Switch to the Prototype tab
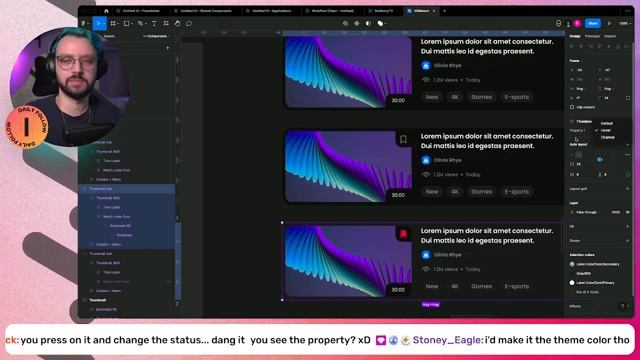The width and height of the screenshot is (640, 360). (x=592, y=36)
